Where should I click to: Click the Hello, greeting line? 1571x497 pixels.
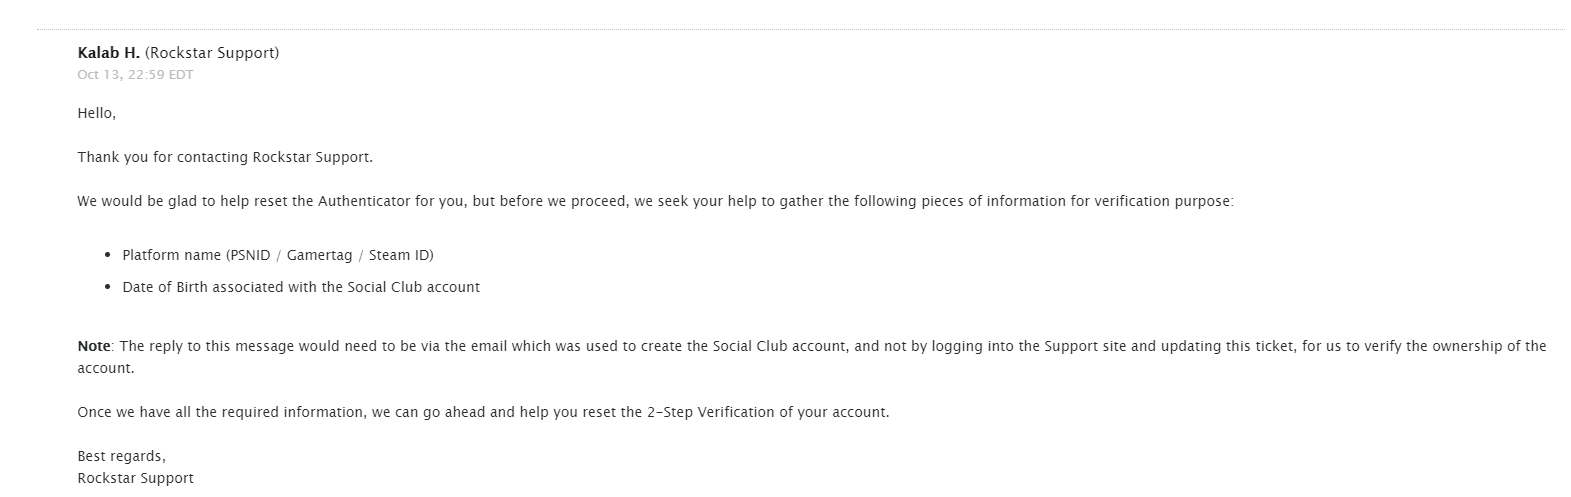[x=96, y=114]
